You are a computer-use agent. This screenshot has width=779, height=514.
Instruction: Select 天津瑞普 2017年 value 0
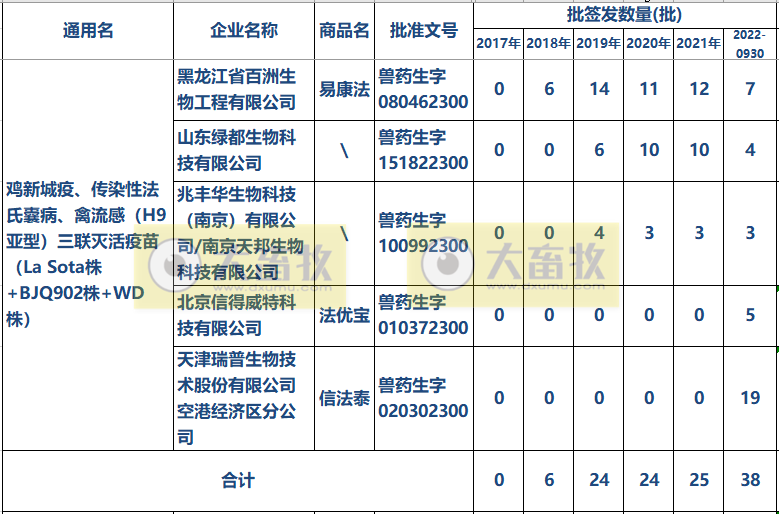(499, 398)
